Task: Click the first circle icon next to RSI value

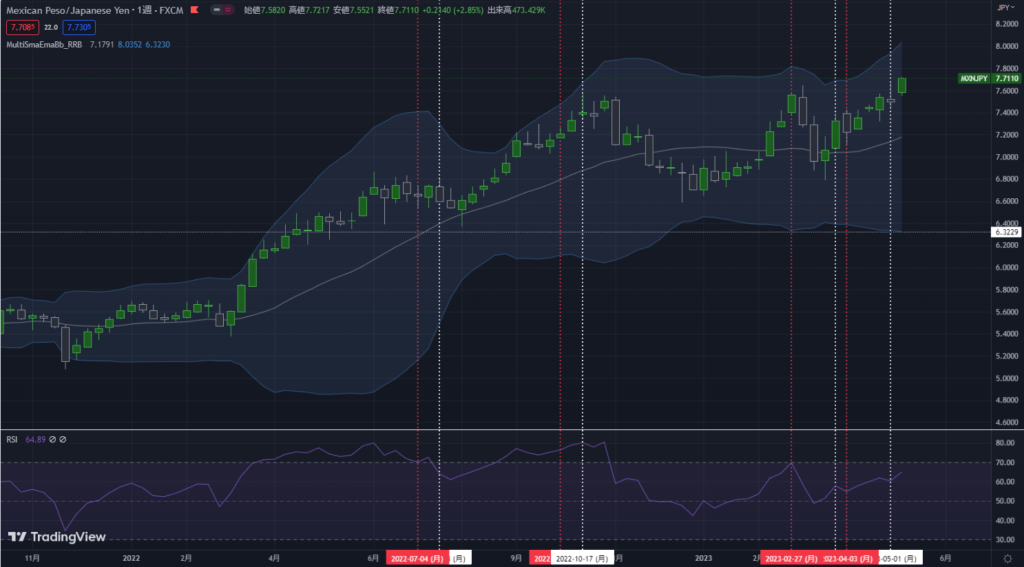Action: [x=52, y=438]
